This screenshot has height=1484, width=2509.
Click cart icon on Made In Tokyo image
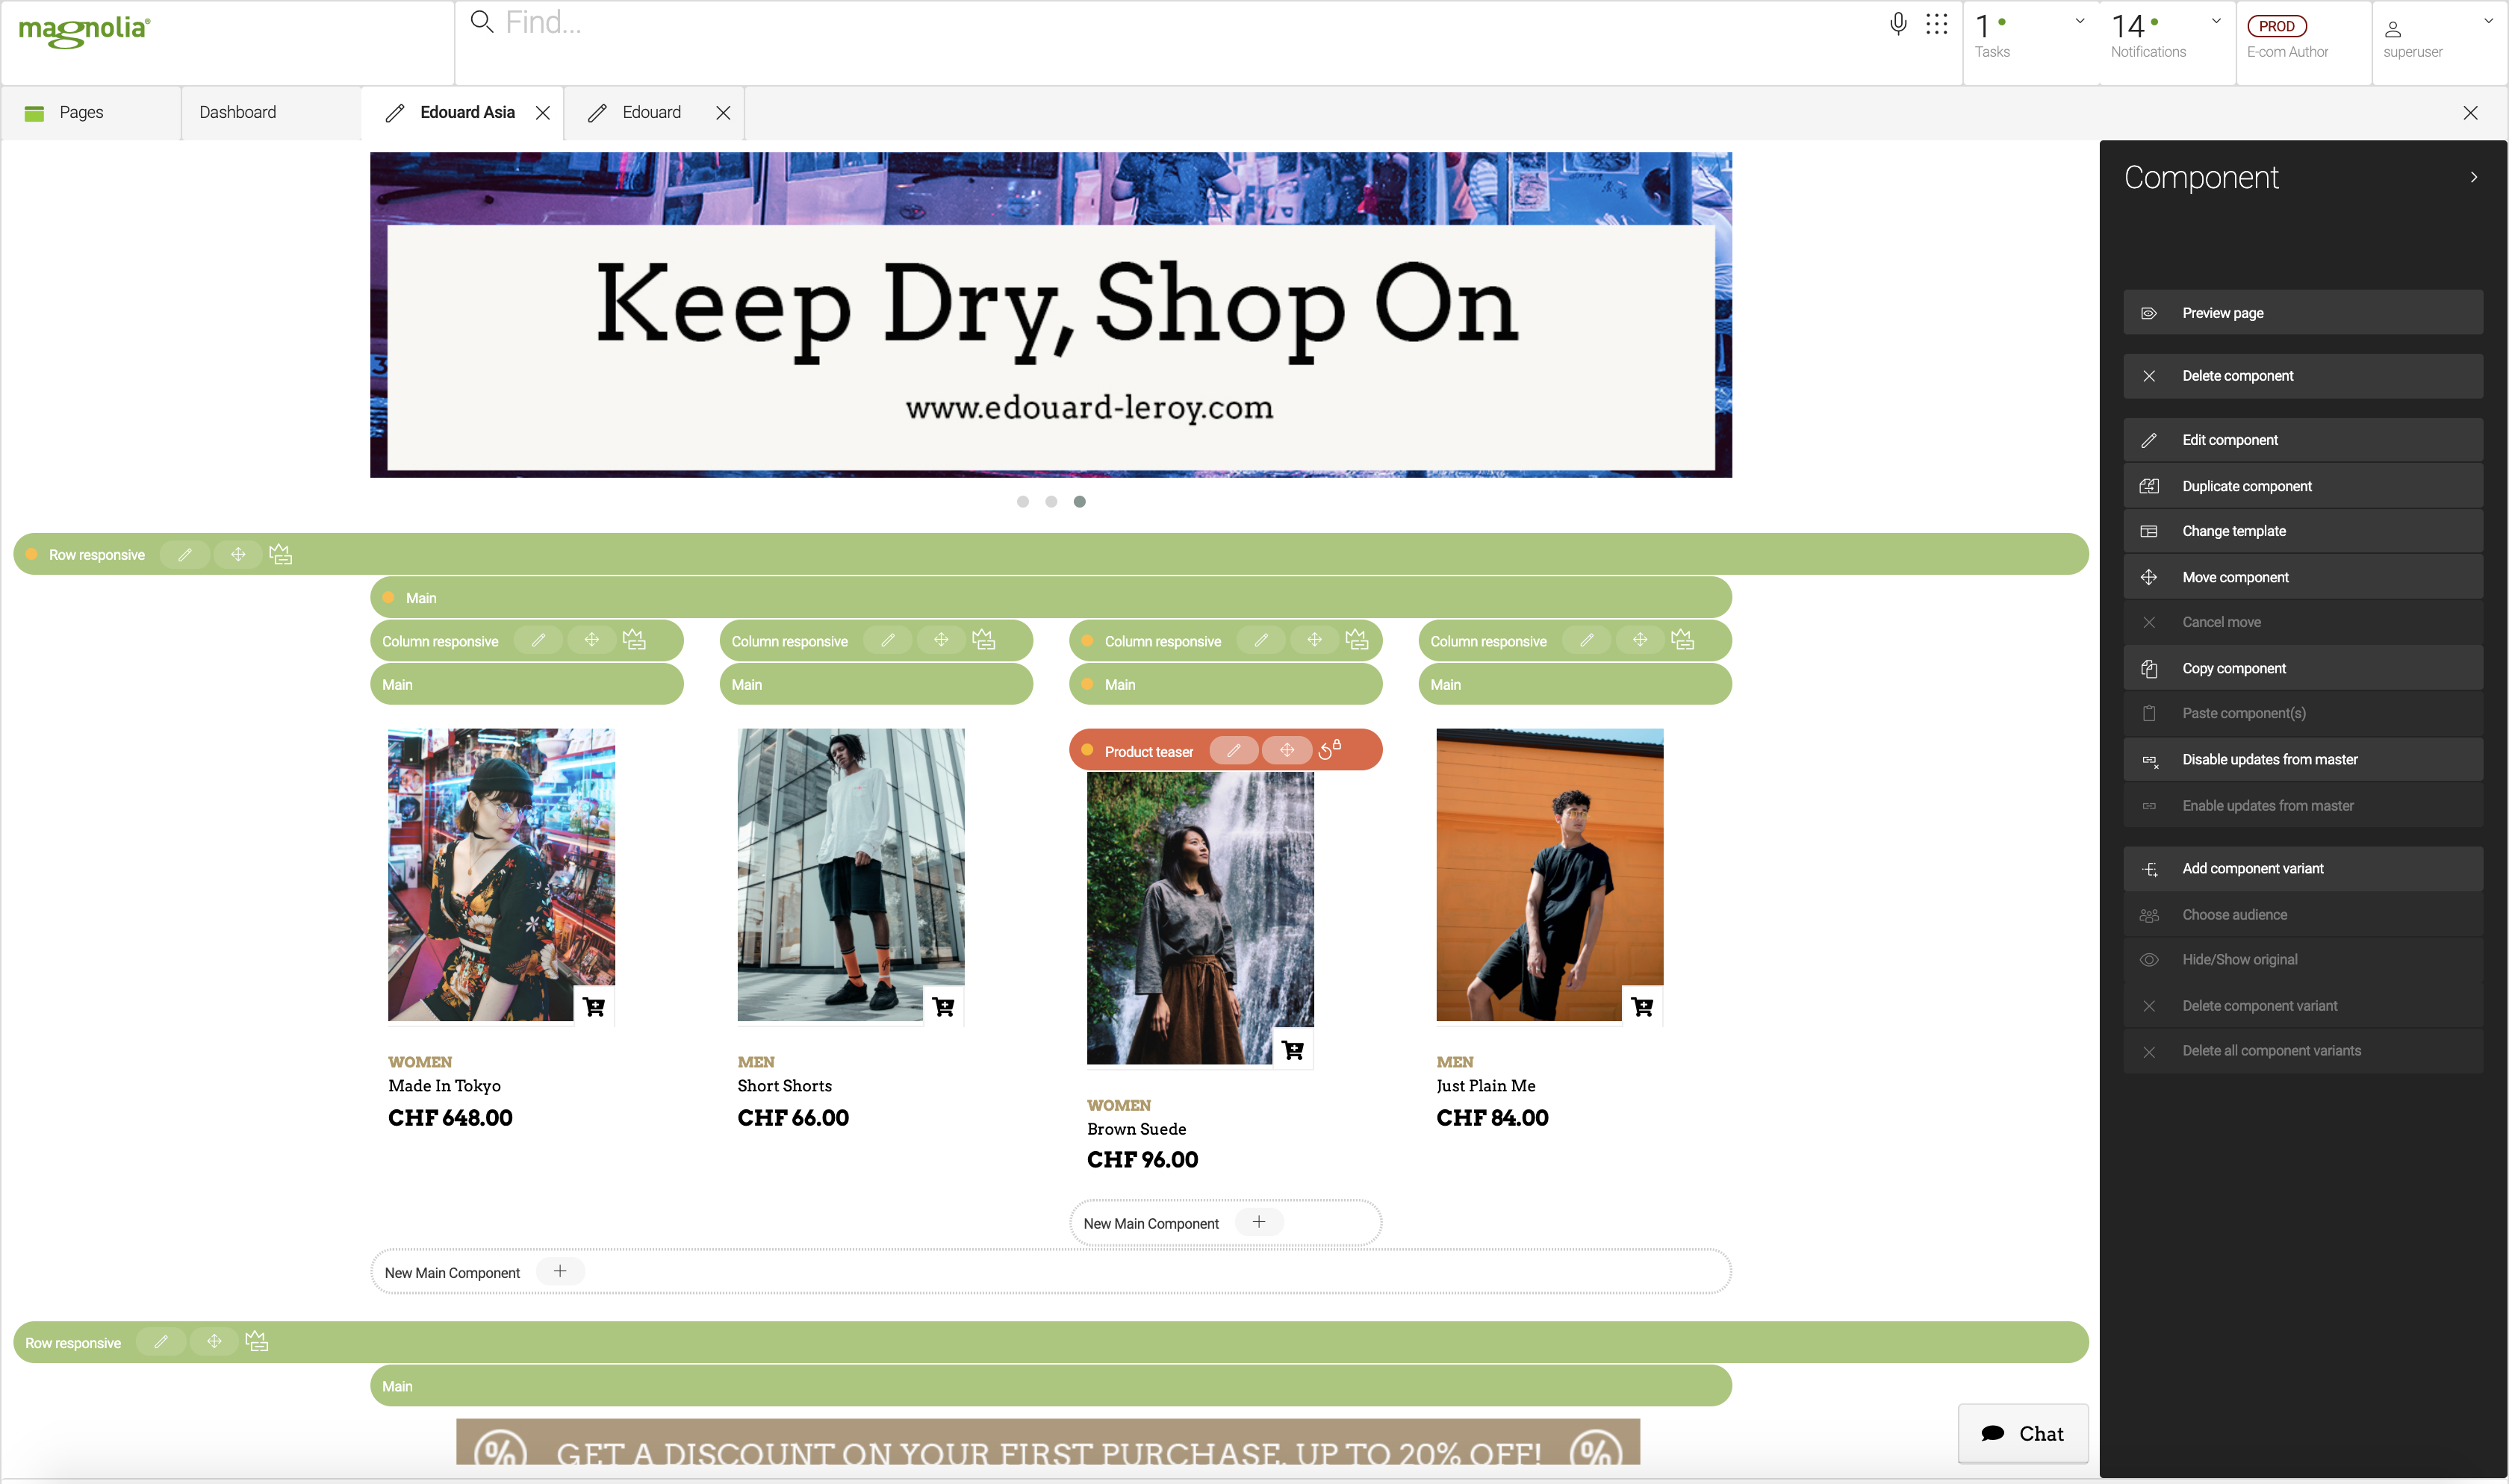(x=594, y=1006)
